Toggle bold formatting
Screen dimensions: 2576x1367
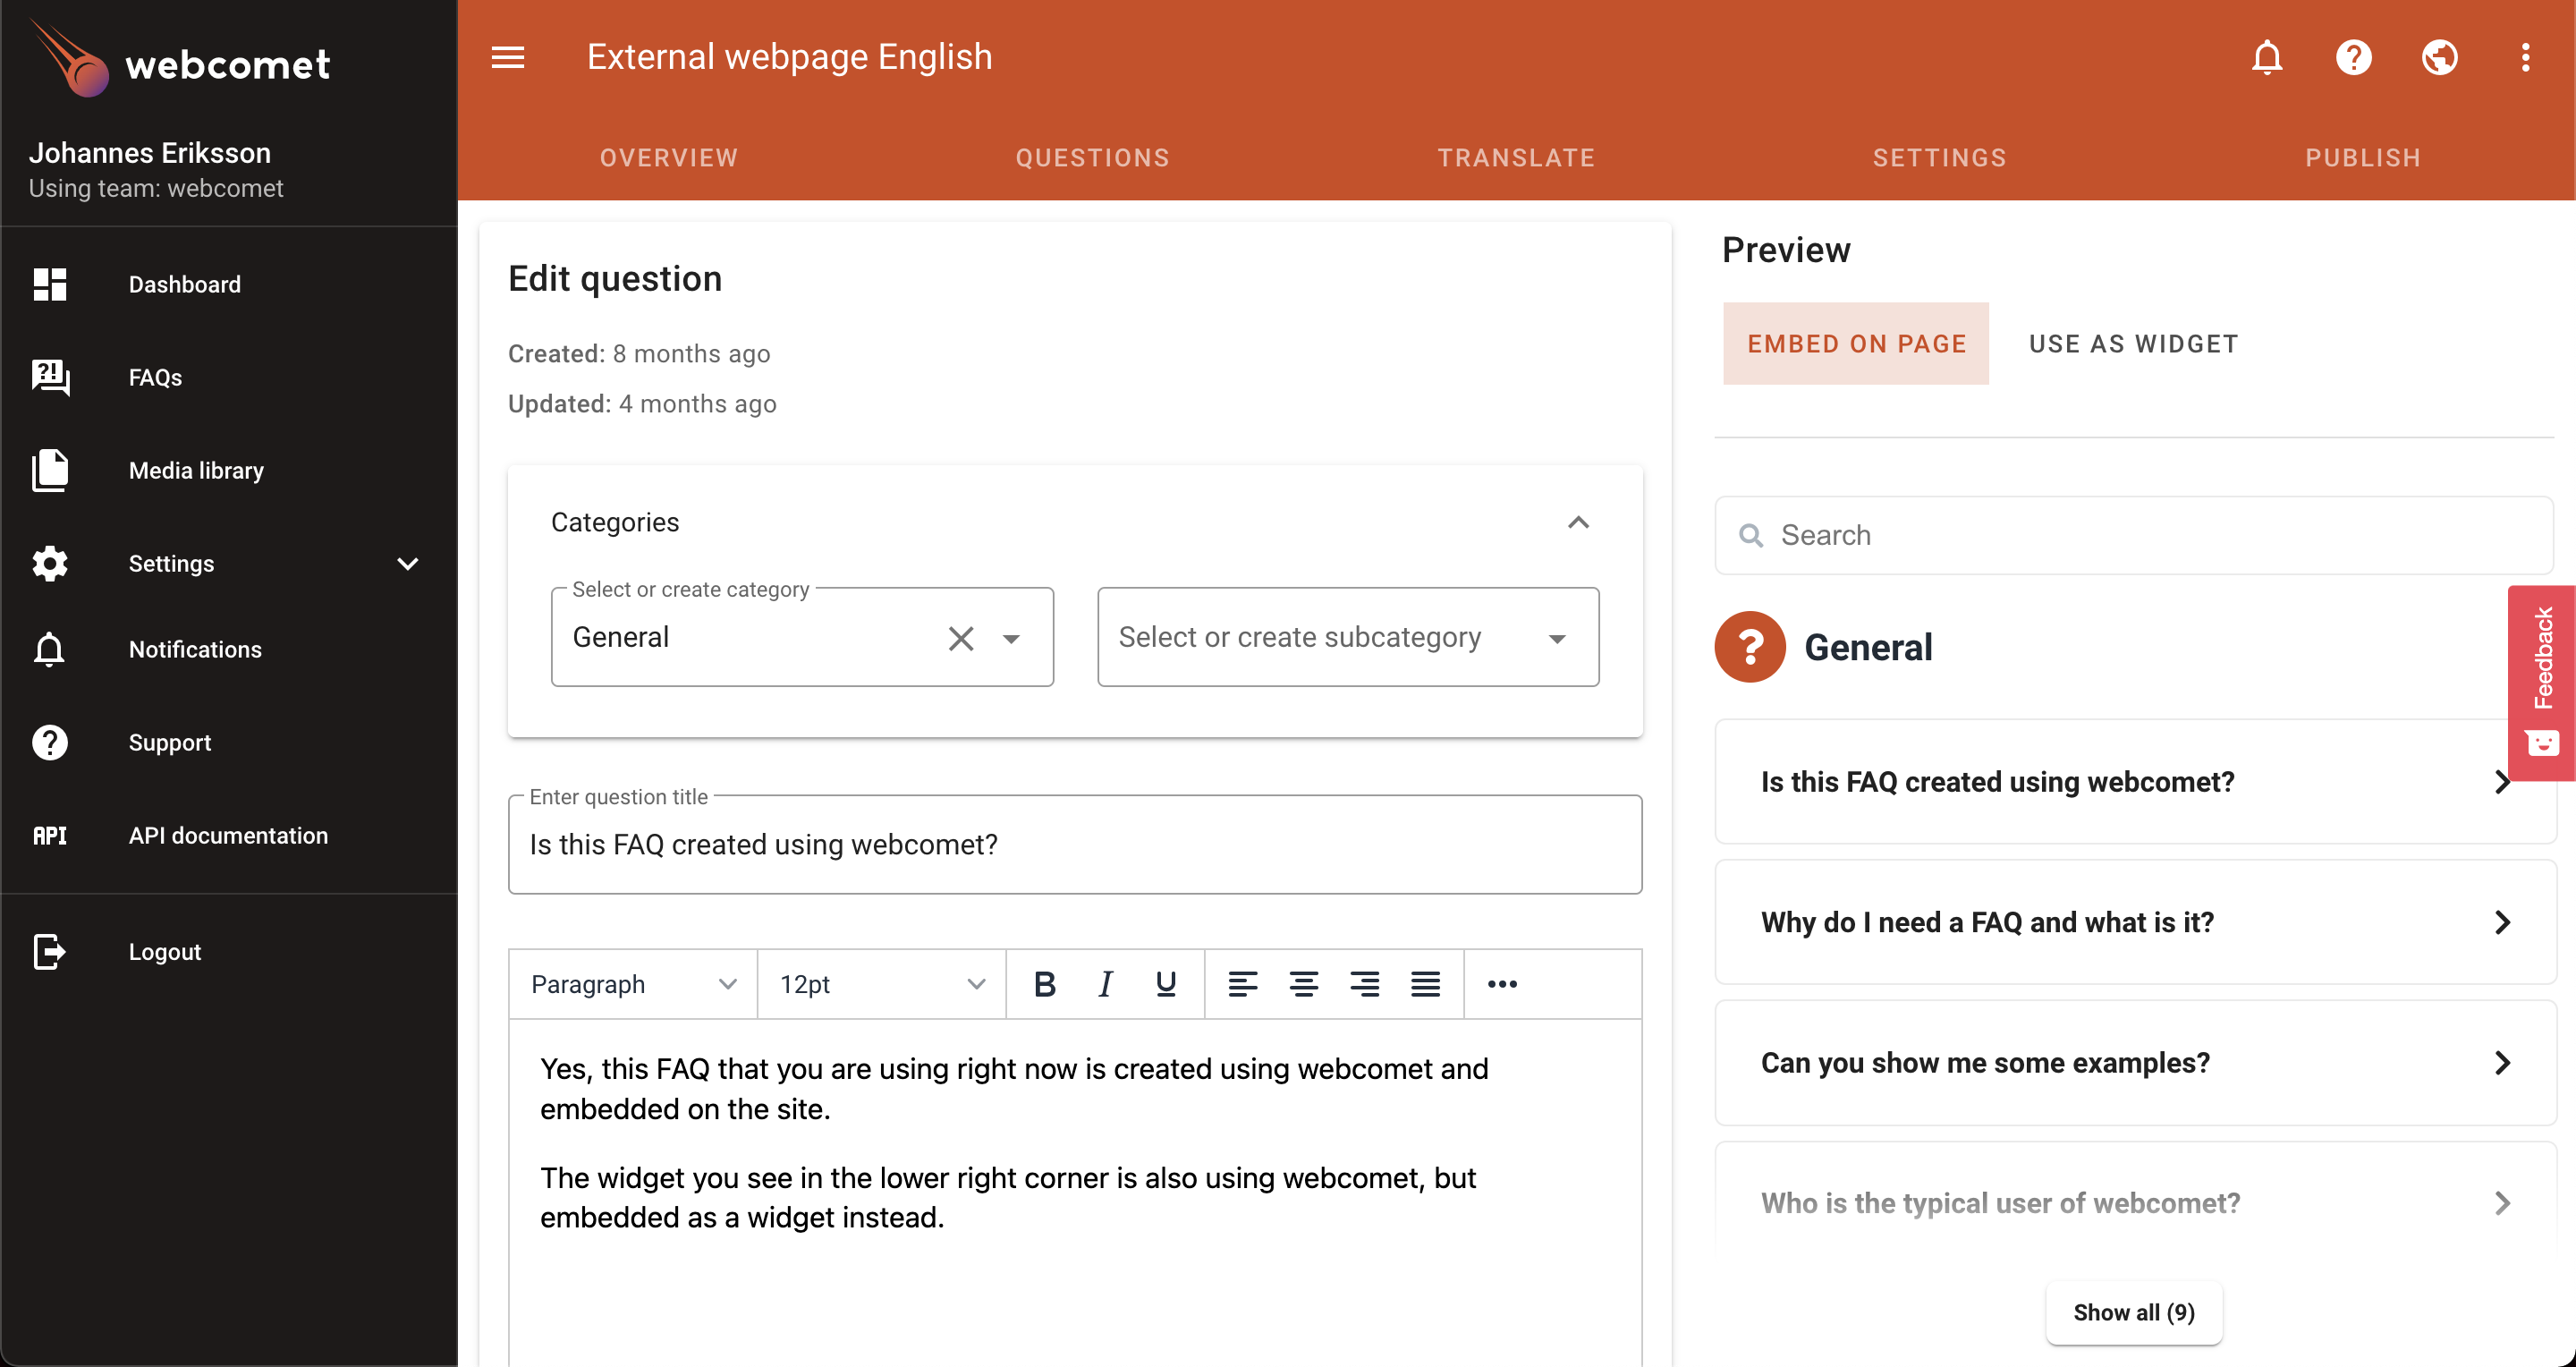[x=1044, y=984]
